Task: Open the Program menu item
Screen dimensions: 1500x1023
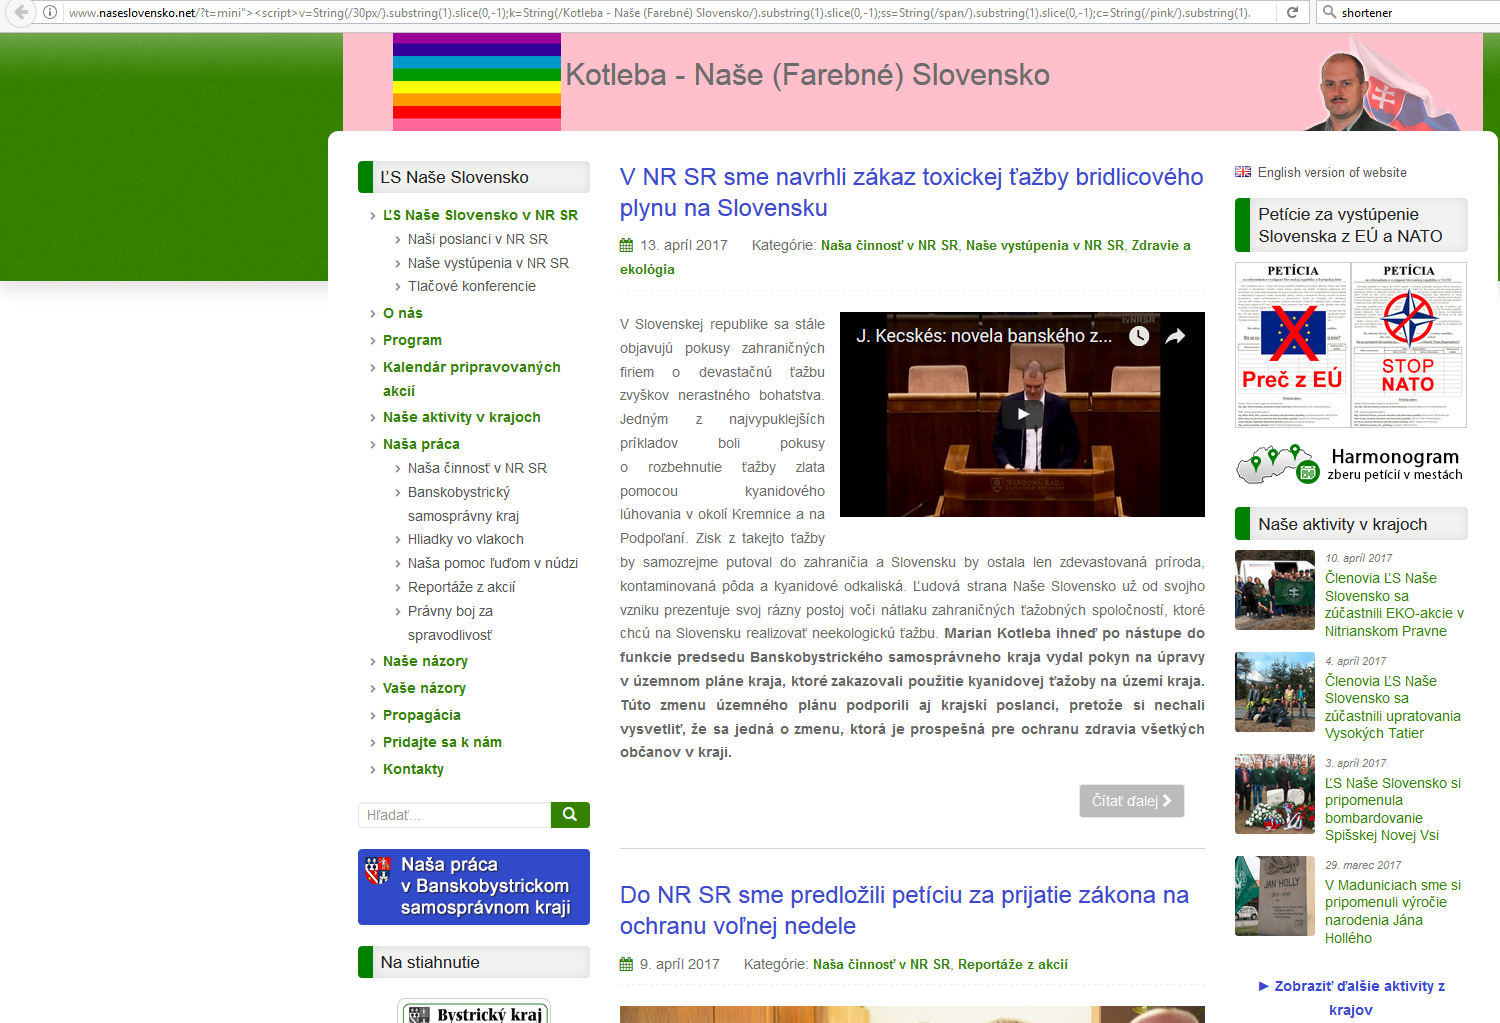Action: 412,340
